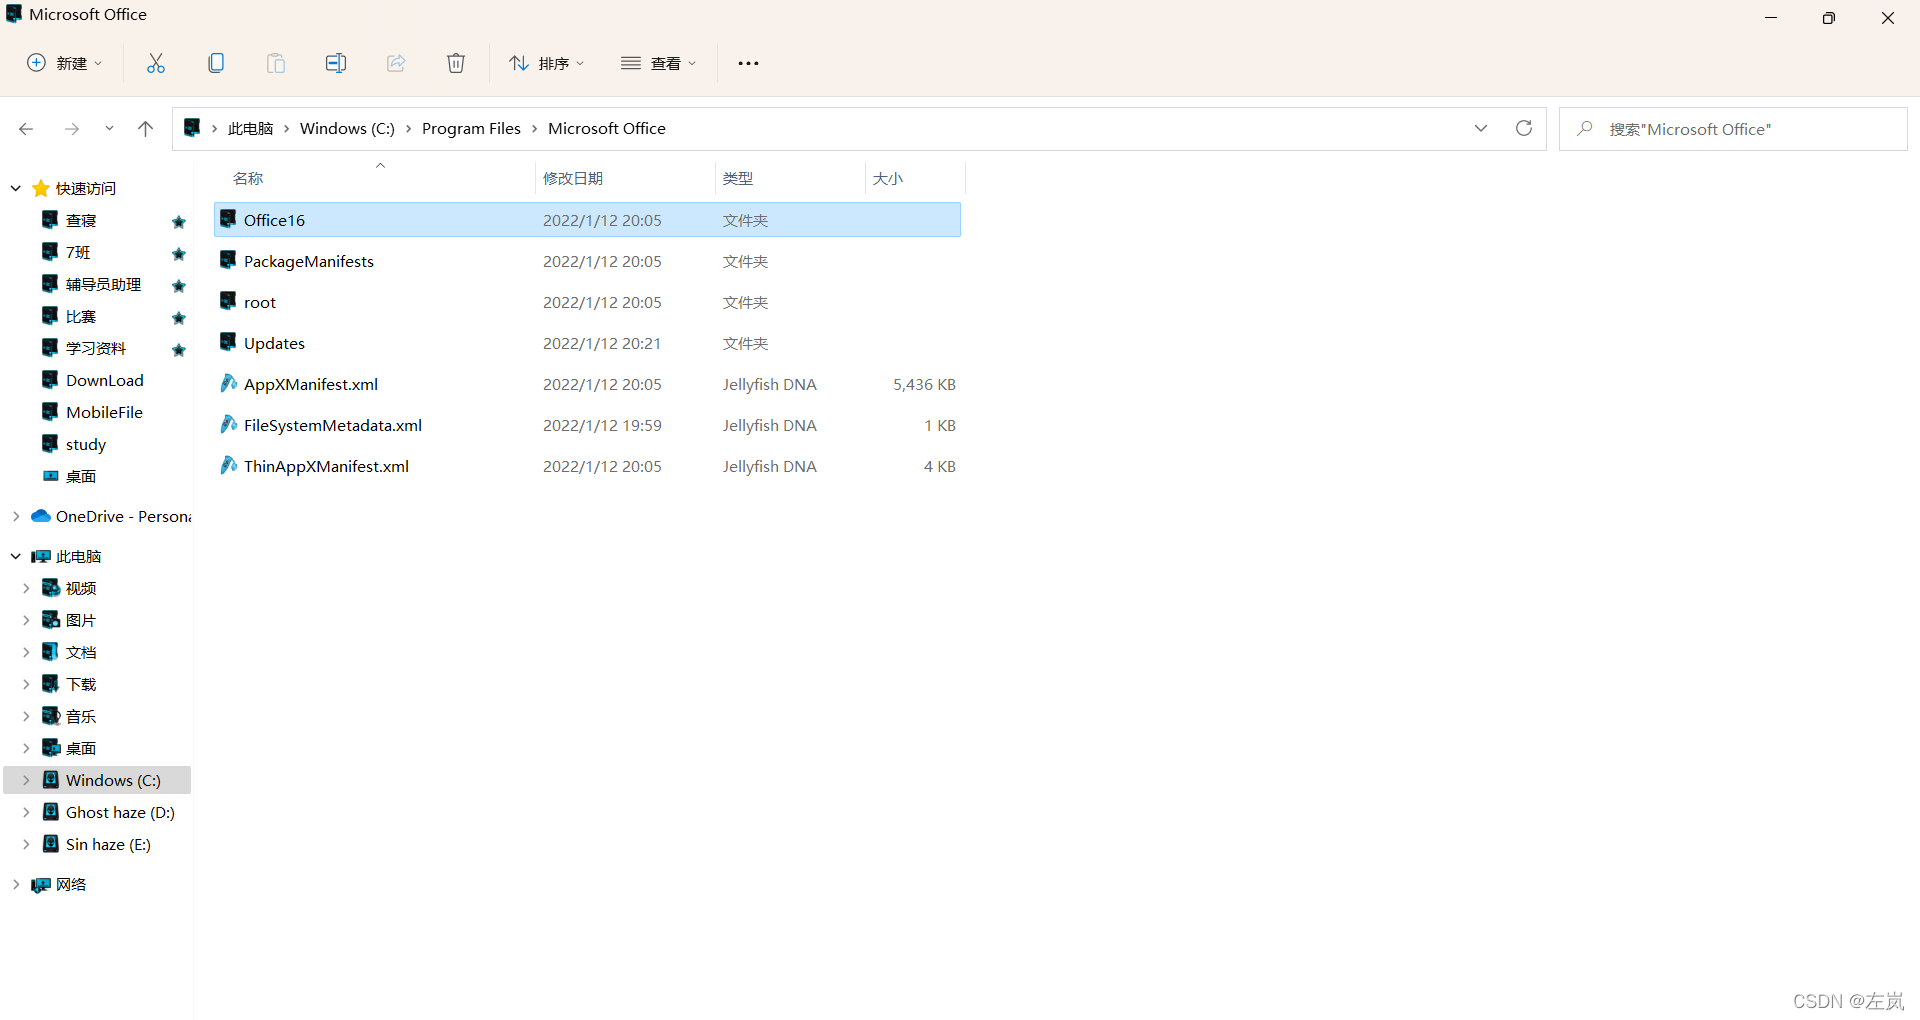Open 7班 in quick access
Image resolution: width=1920 pixels, height=1020 pixels.
tap(78, 252)
